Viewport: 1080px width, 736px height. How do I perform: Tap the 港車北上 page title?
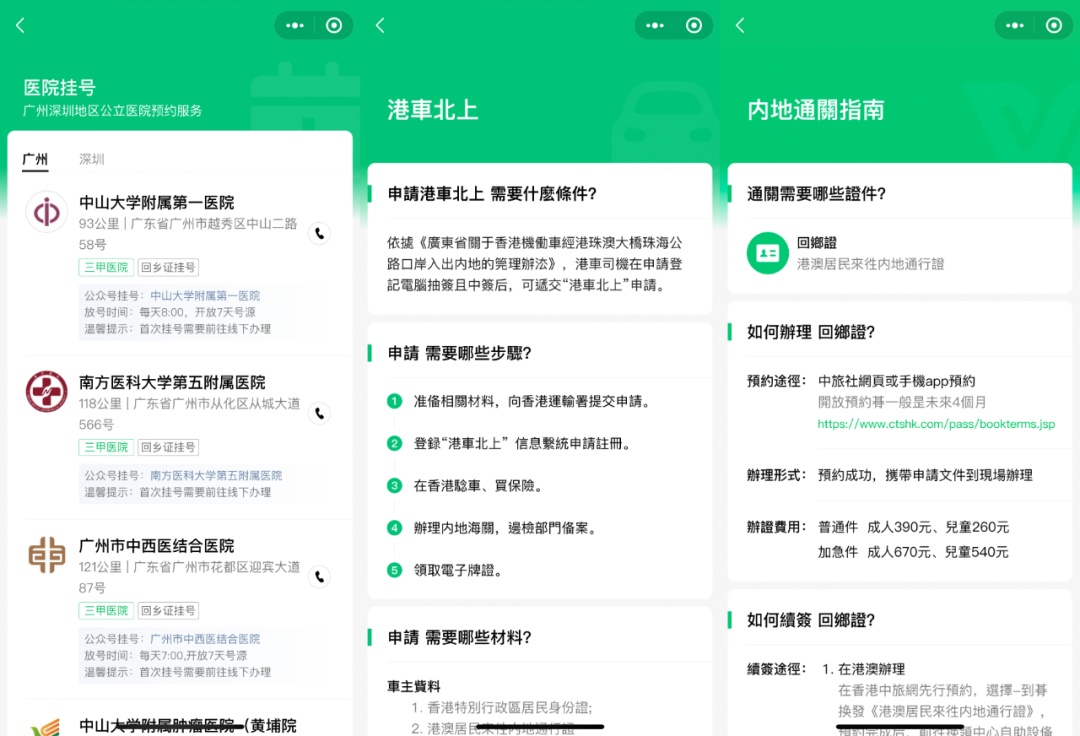(x=433, y=109)
